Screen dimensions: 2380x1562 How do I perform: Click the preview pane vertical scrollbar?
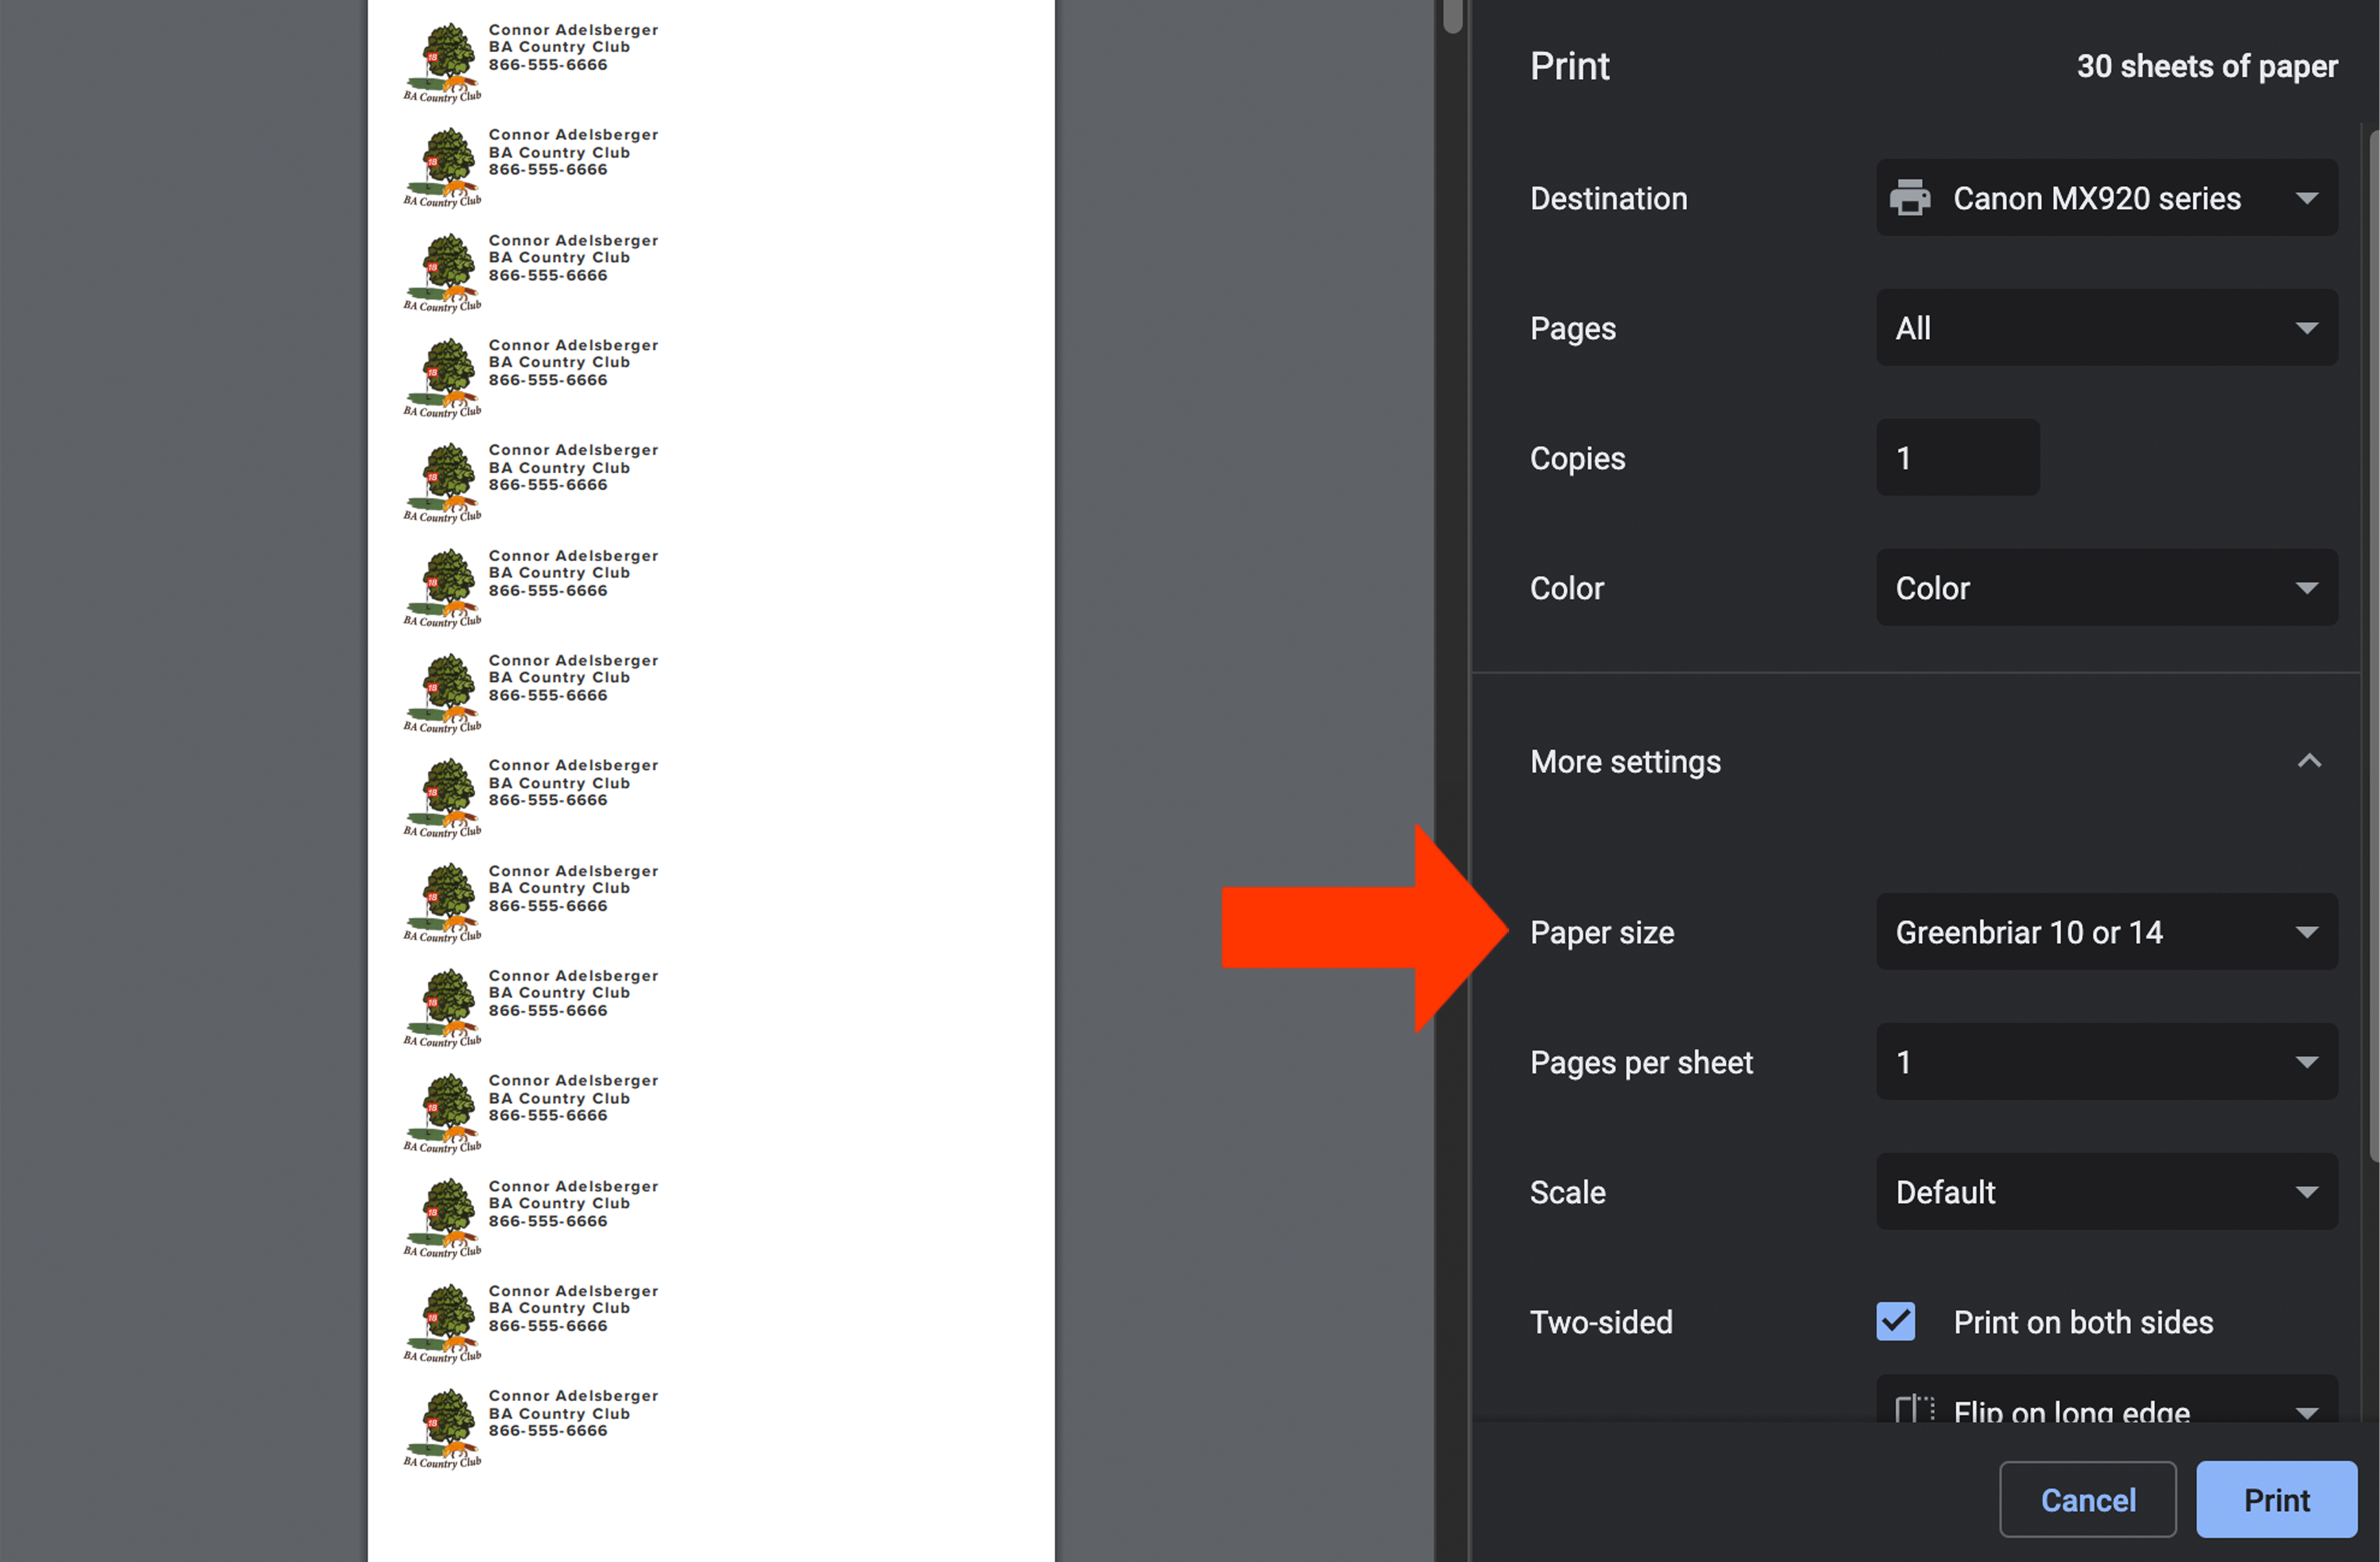[x=1453, y=16]
